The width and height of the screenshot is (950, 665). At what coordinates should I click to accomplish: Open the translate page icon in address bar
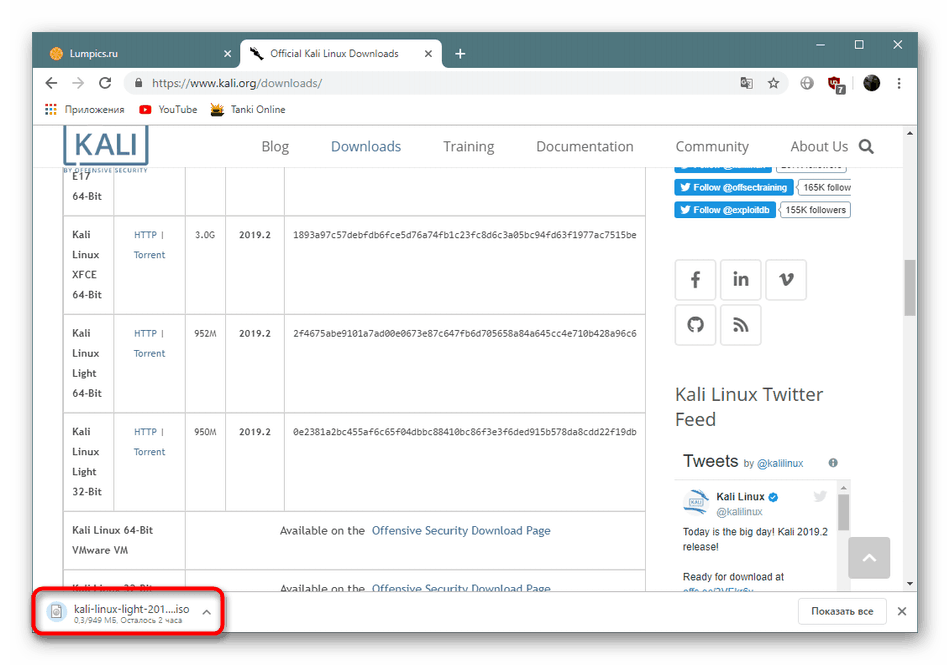tap(746, 83)
